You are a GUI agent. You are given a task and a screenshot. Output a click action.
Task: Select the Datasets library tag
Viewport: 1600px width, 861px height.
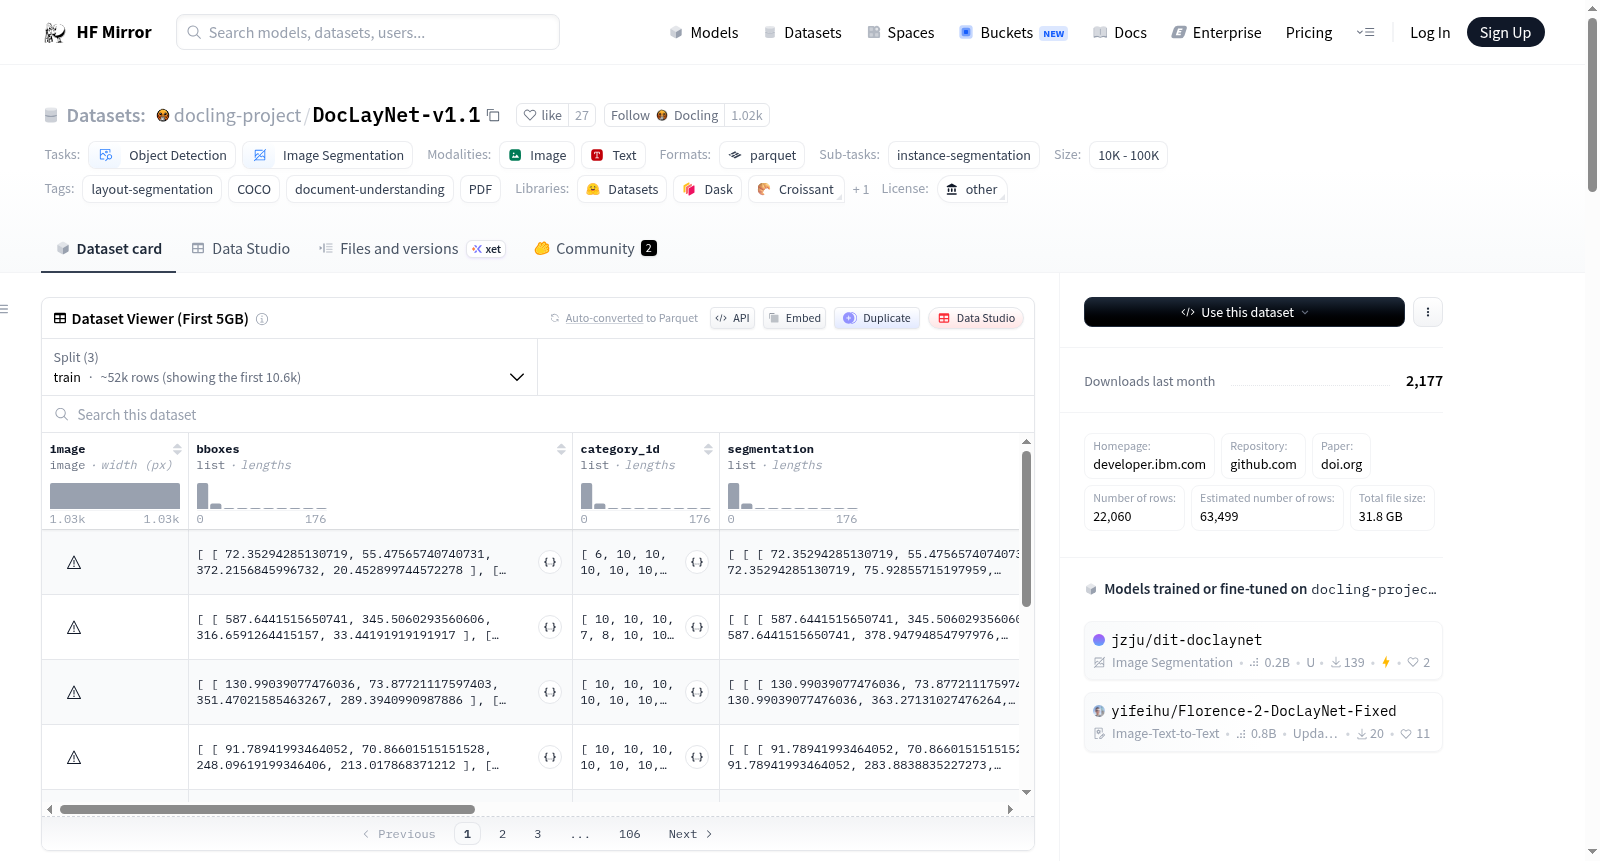click(622, 189)
